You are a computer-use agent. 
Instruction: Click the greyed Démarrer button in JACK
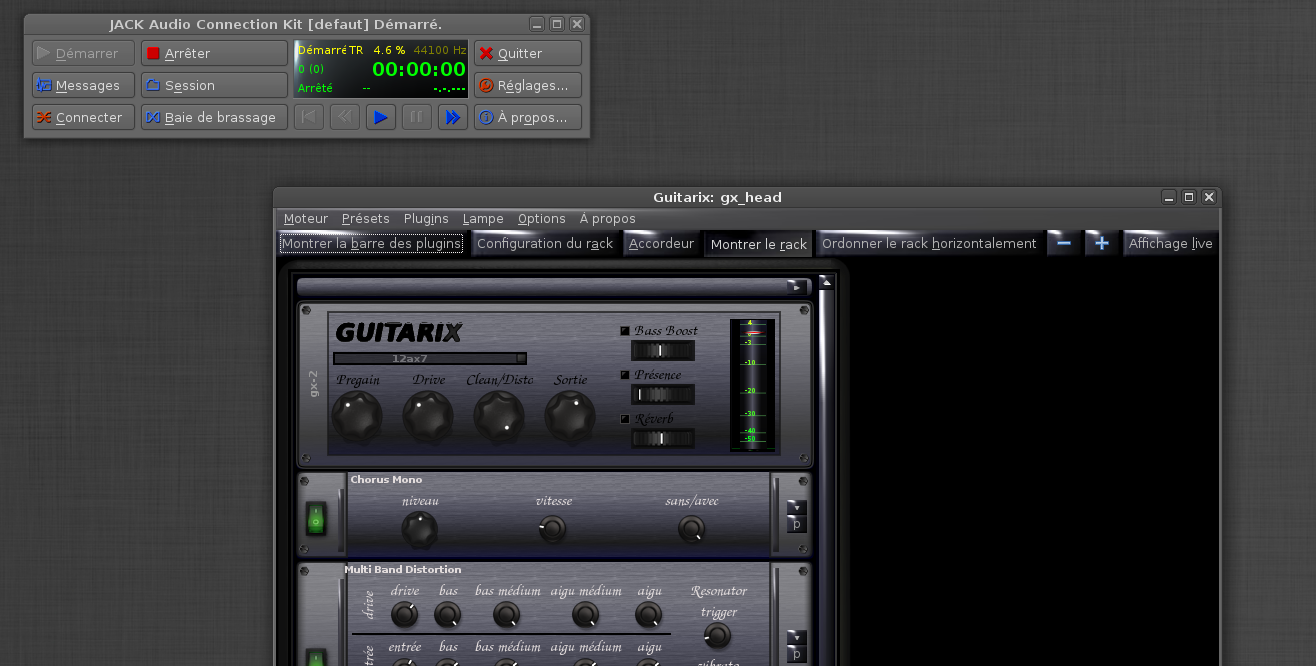(83, 53)
